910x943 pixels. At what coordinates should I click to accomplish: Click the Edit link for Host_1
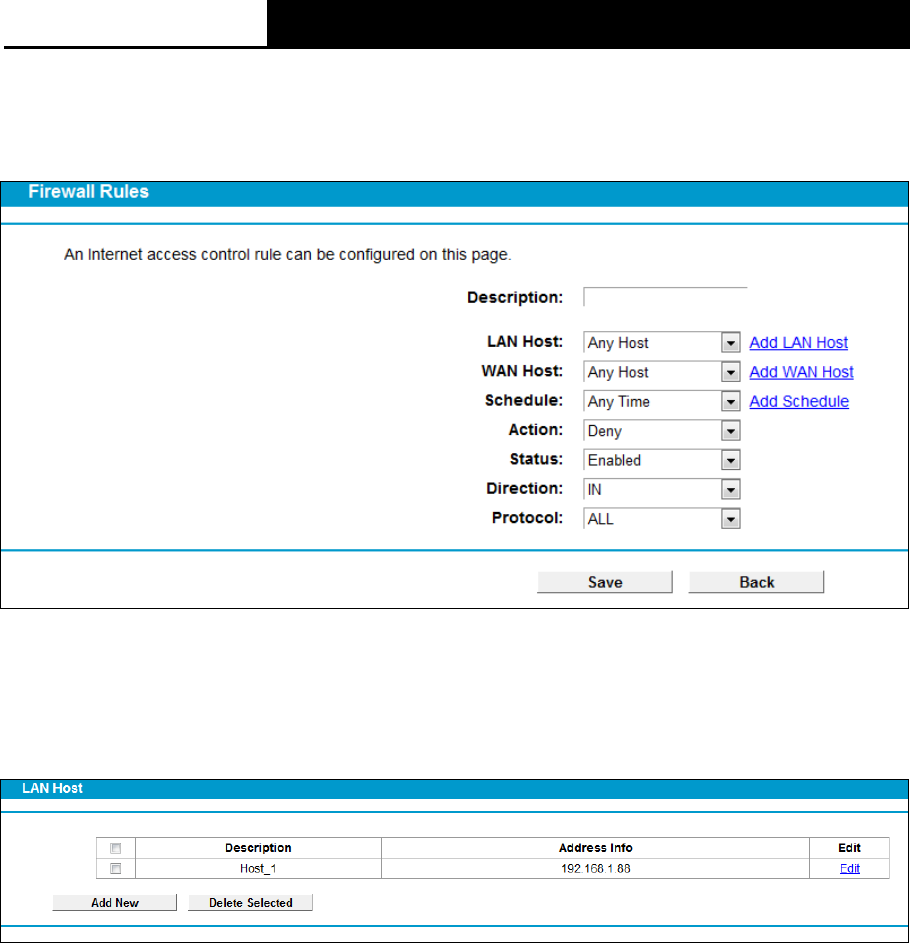tap(849, 868)
